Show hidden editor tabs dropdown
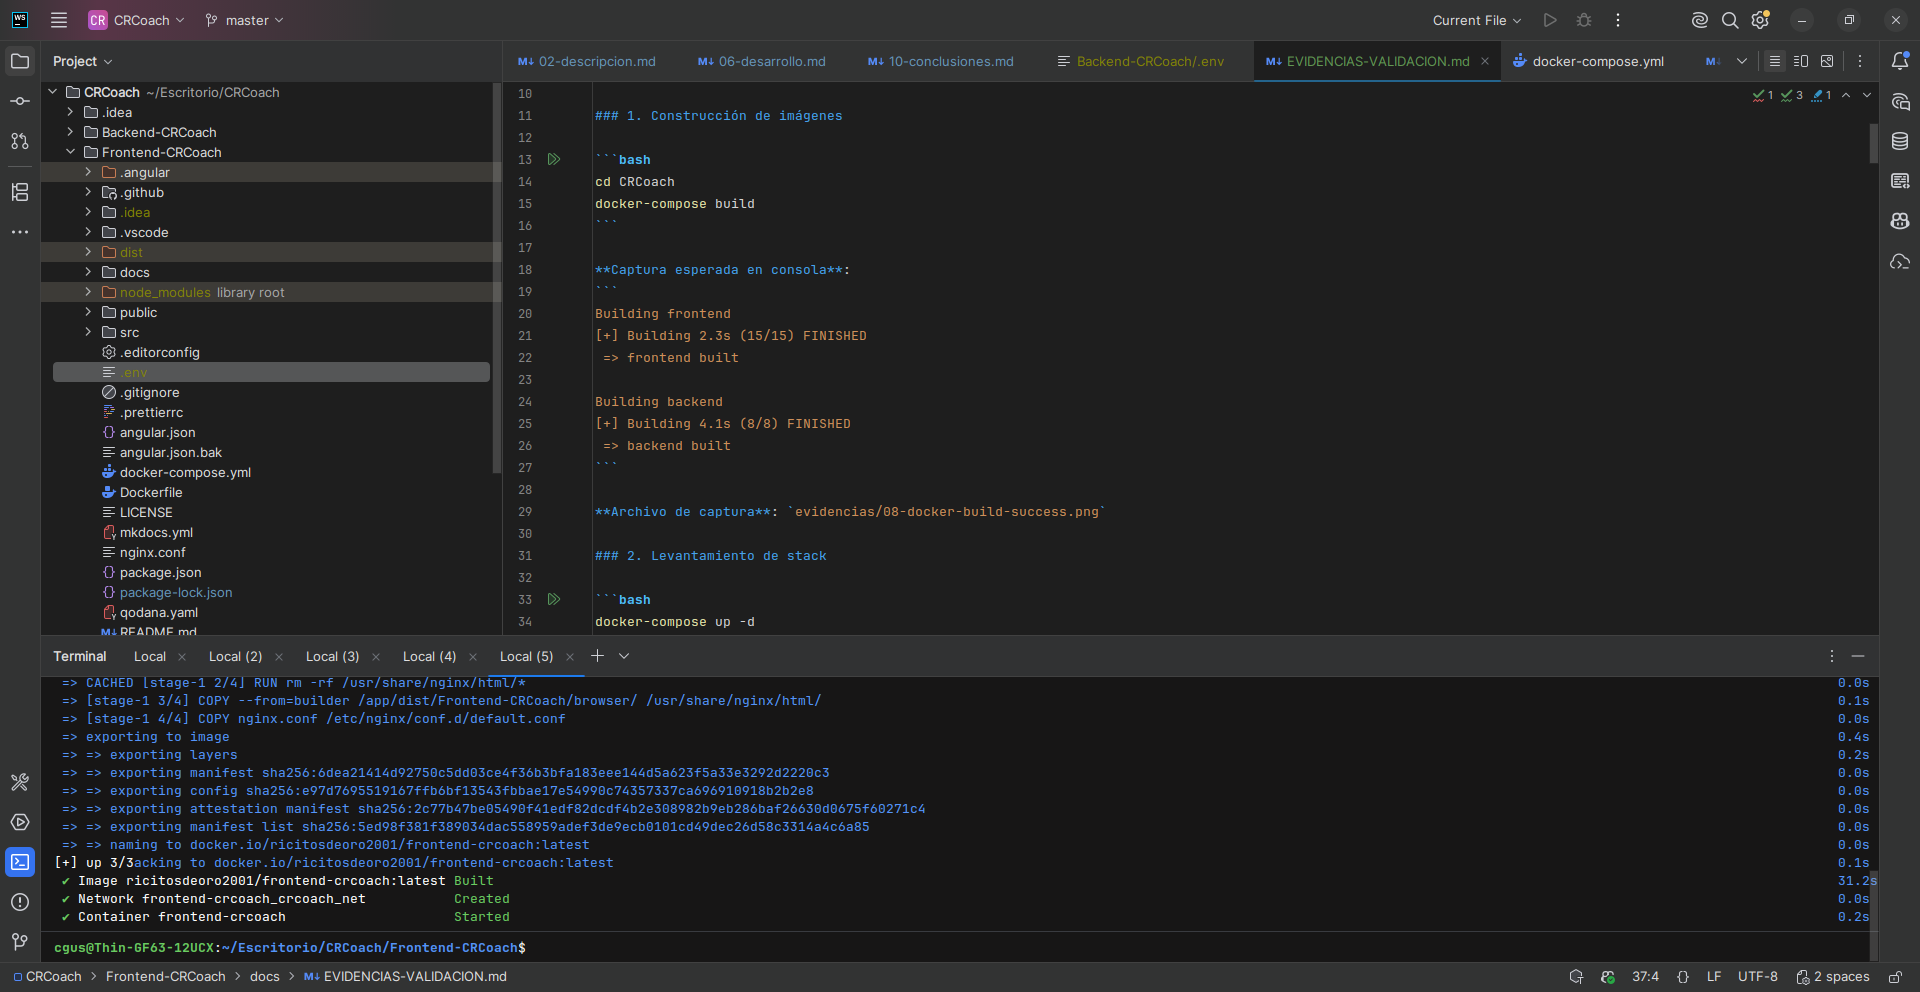The width and height of the screenshot is (1920, 992). click(1742, 61)
